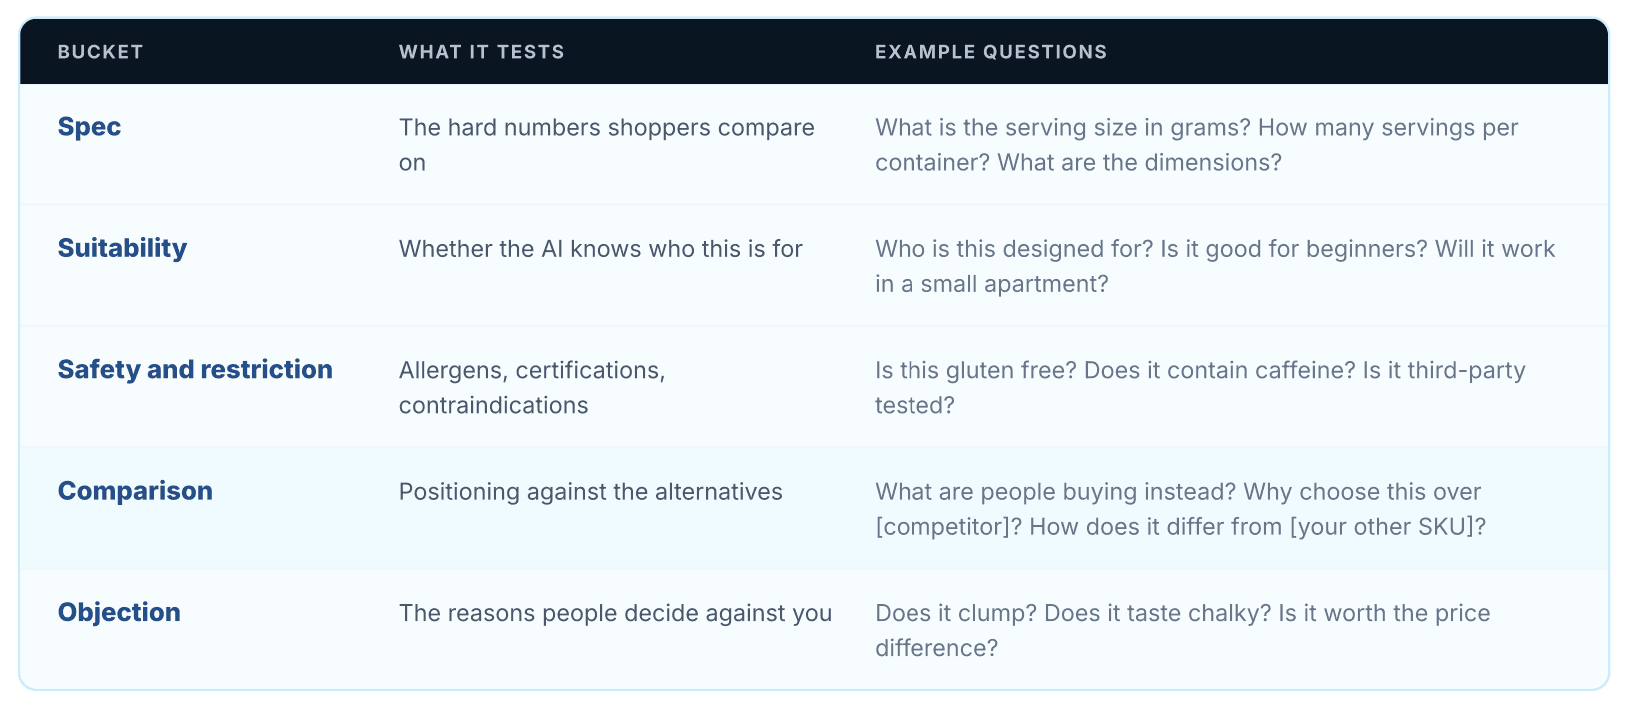Select the Comparison bucket label
The width and height of the screenshot is (1628, 704).
tap(135, 491)
